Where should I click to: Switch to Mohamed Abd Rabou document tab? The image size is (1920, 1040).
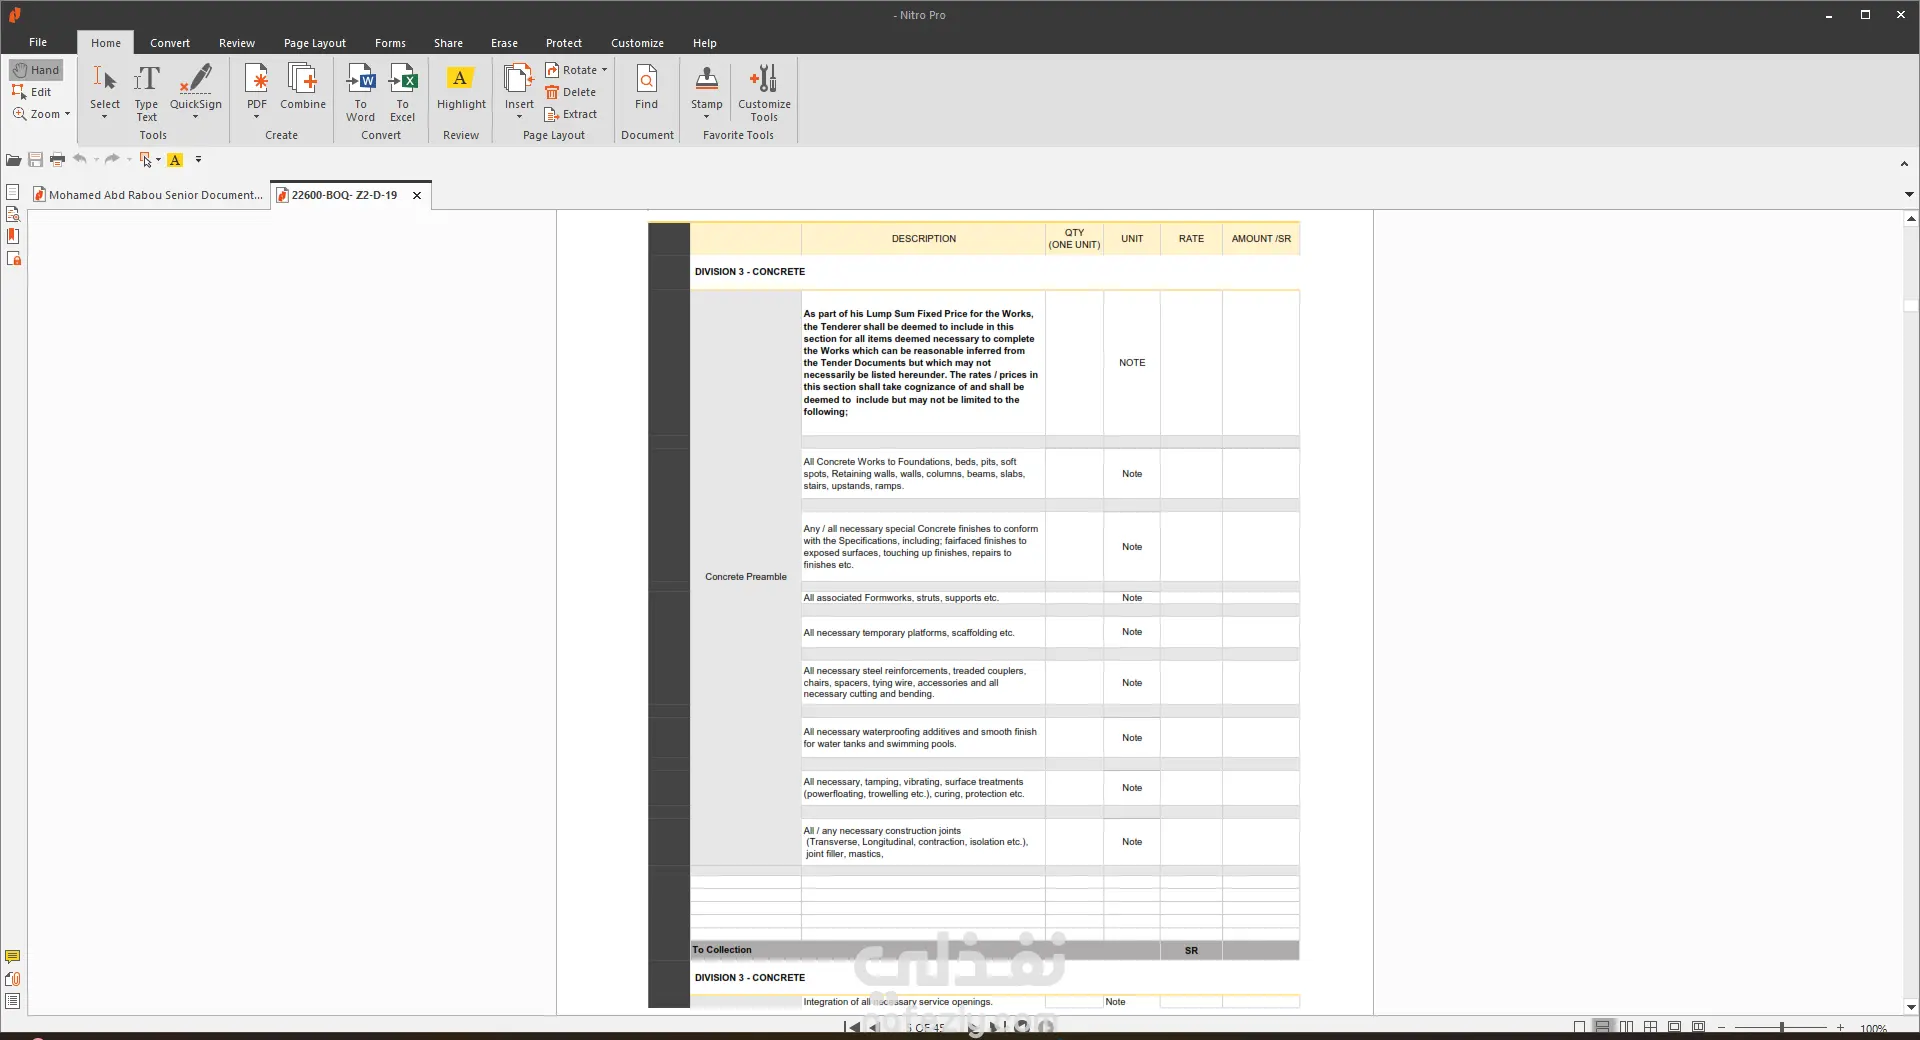(148, 195)
